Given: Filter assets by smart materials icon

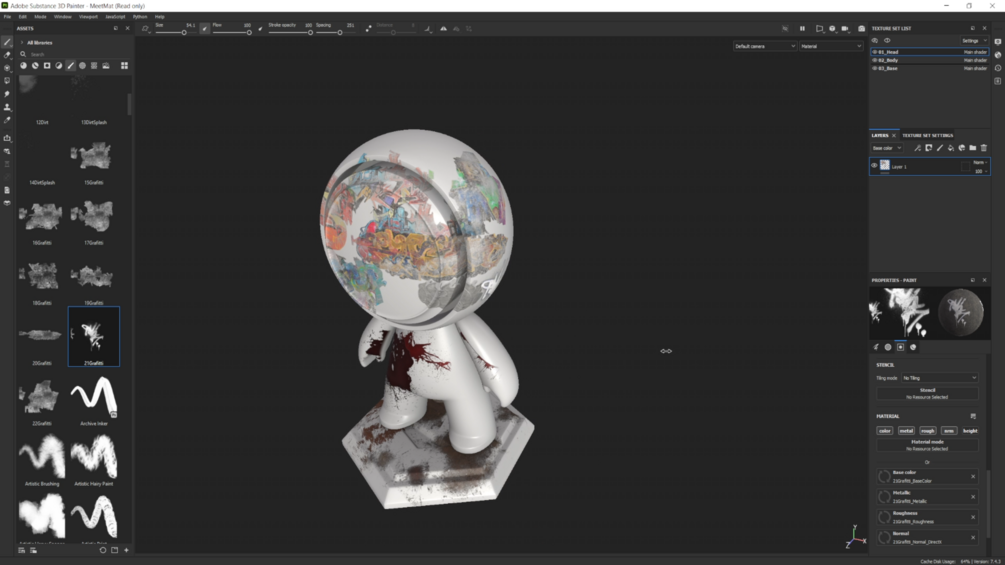Looking at the screenshot, I should tap(35, 65).
